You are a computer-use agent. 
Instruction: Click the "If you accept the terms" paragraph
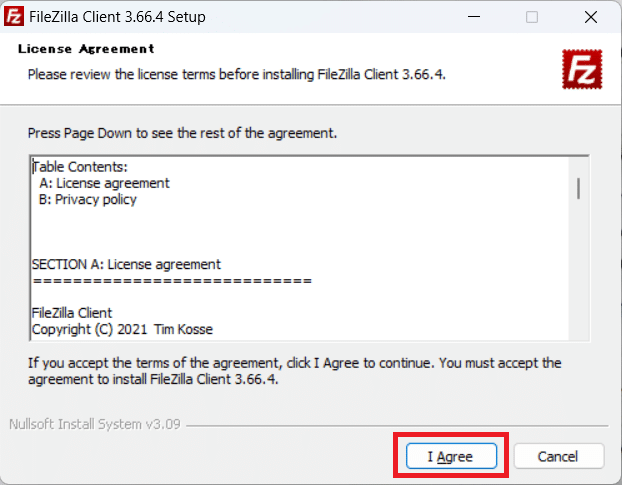click(x=294, y=370)
